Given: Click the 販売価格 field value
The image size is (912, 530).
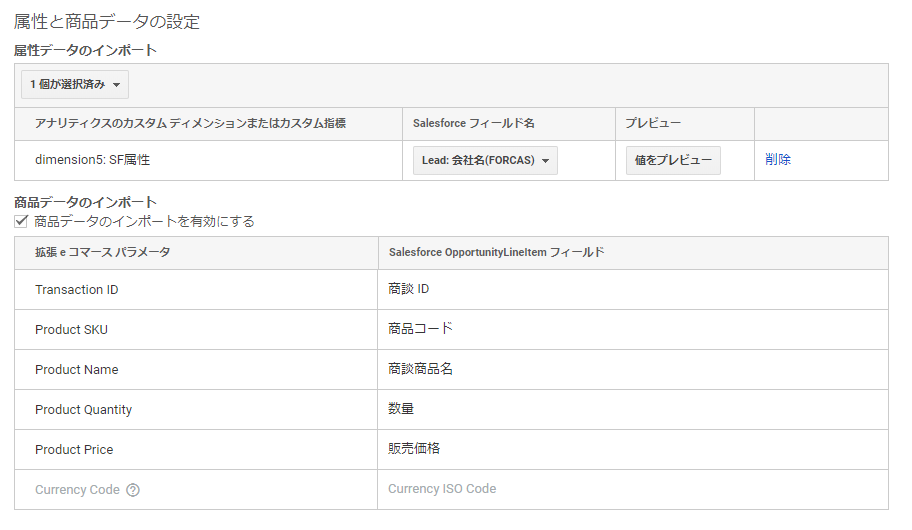Looking at the screenshot, I should [414, 449].
